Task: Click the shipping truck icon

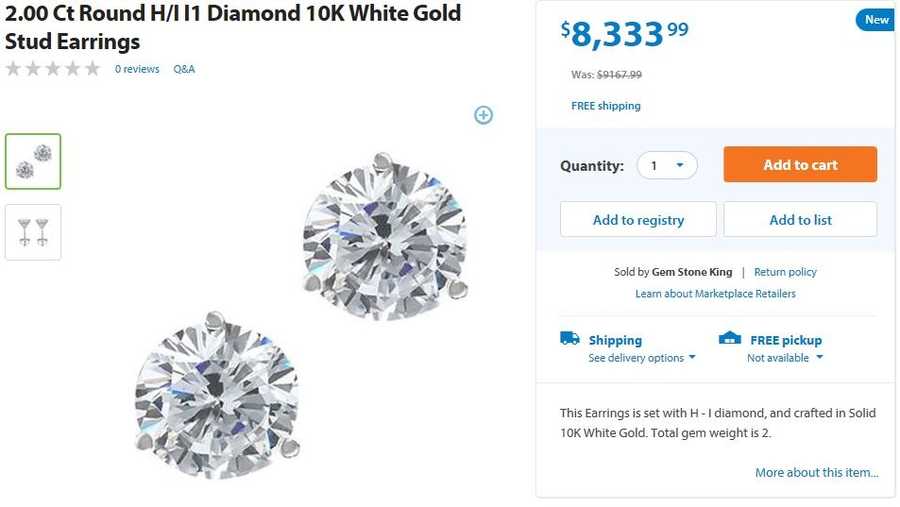Action: tap(570, 339)
